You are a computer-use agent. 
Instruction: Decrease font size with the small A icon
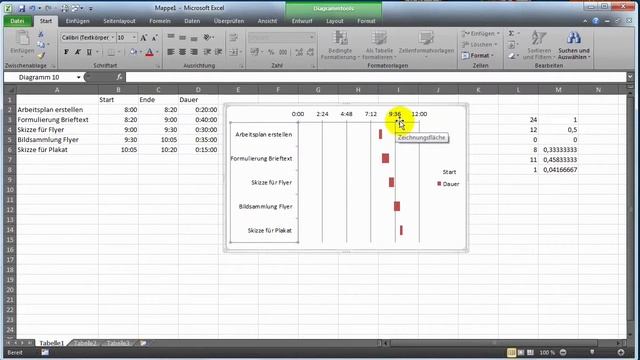coord(155,38)
